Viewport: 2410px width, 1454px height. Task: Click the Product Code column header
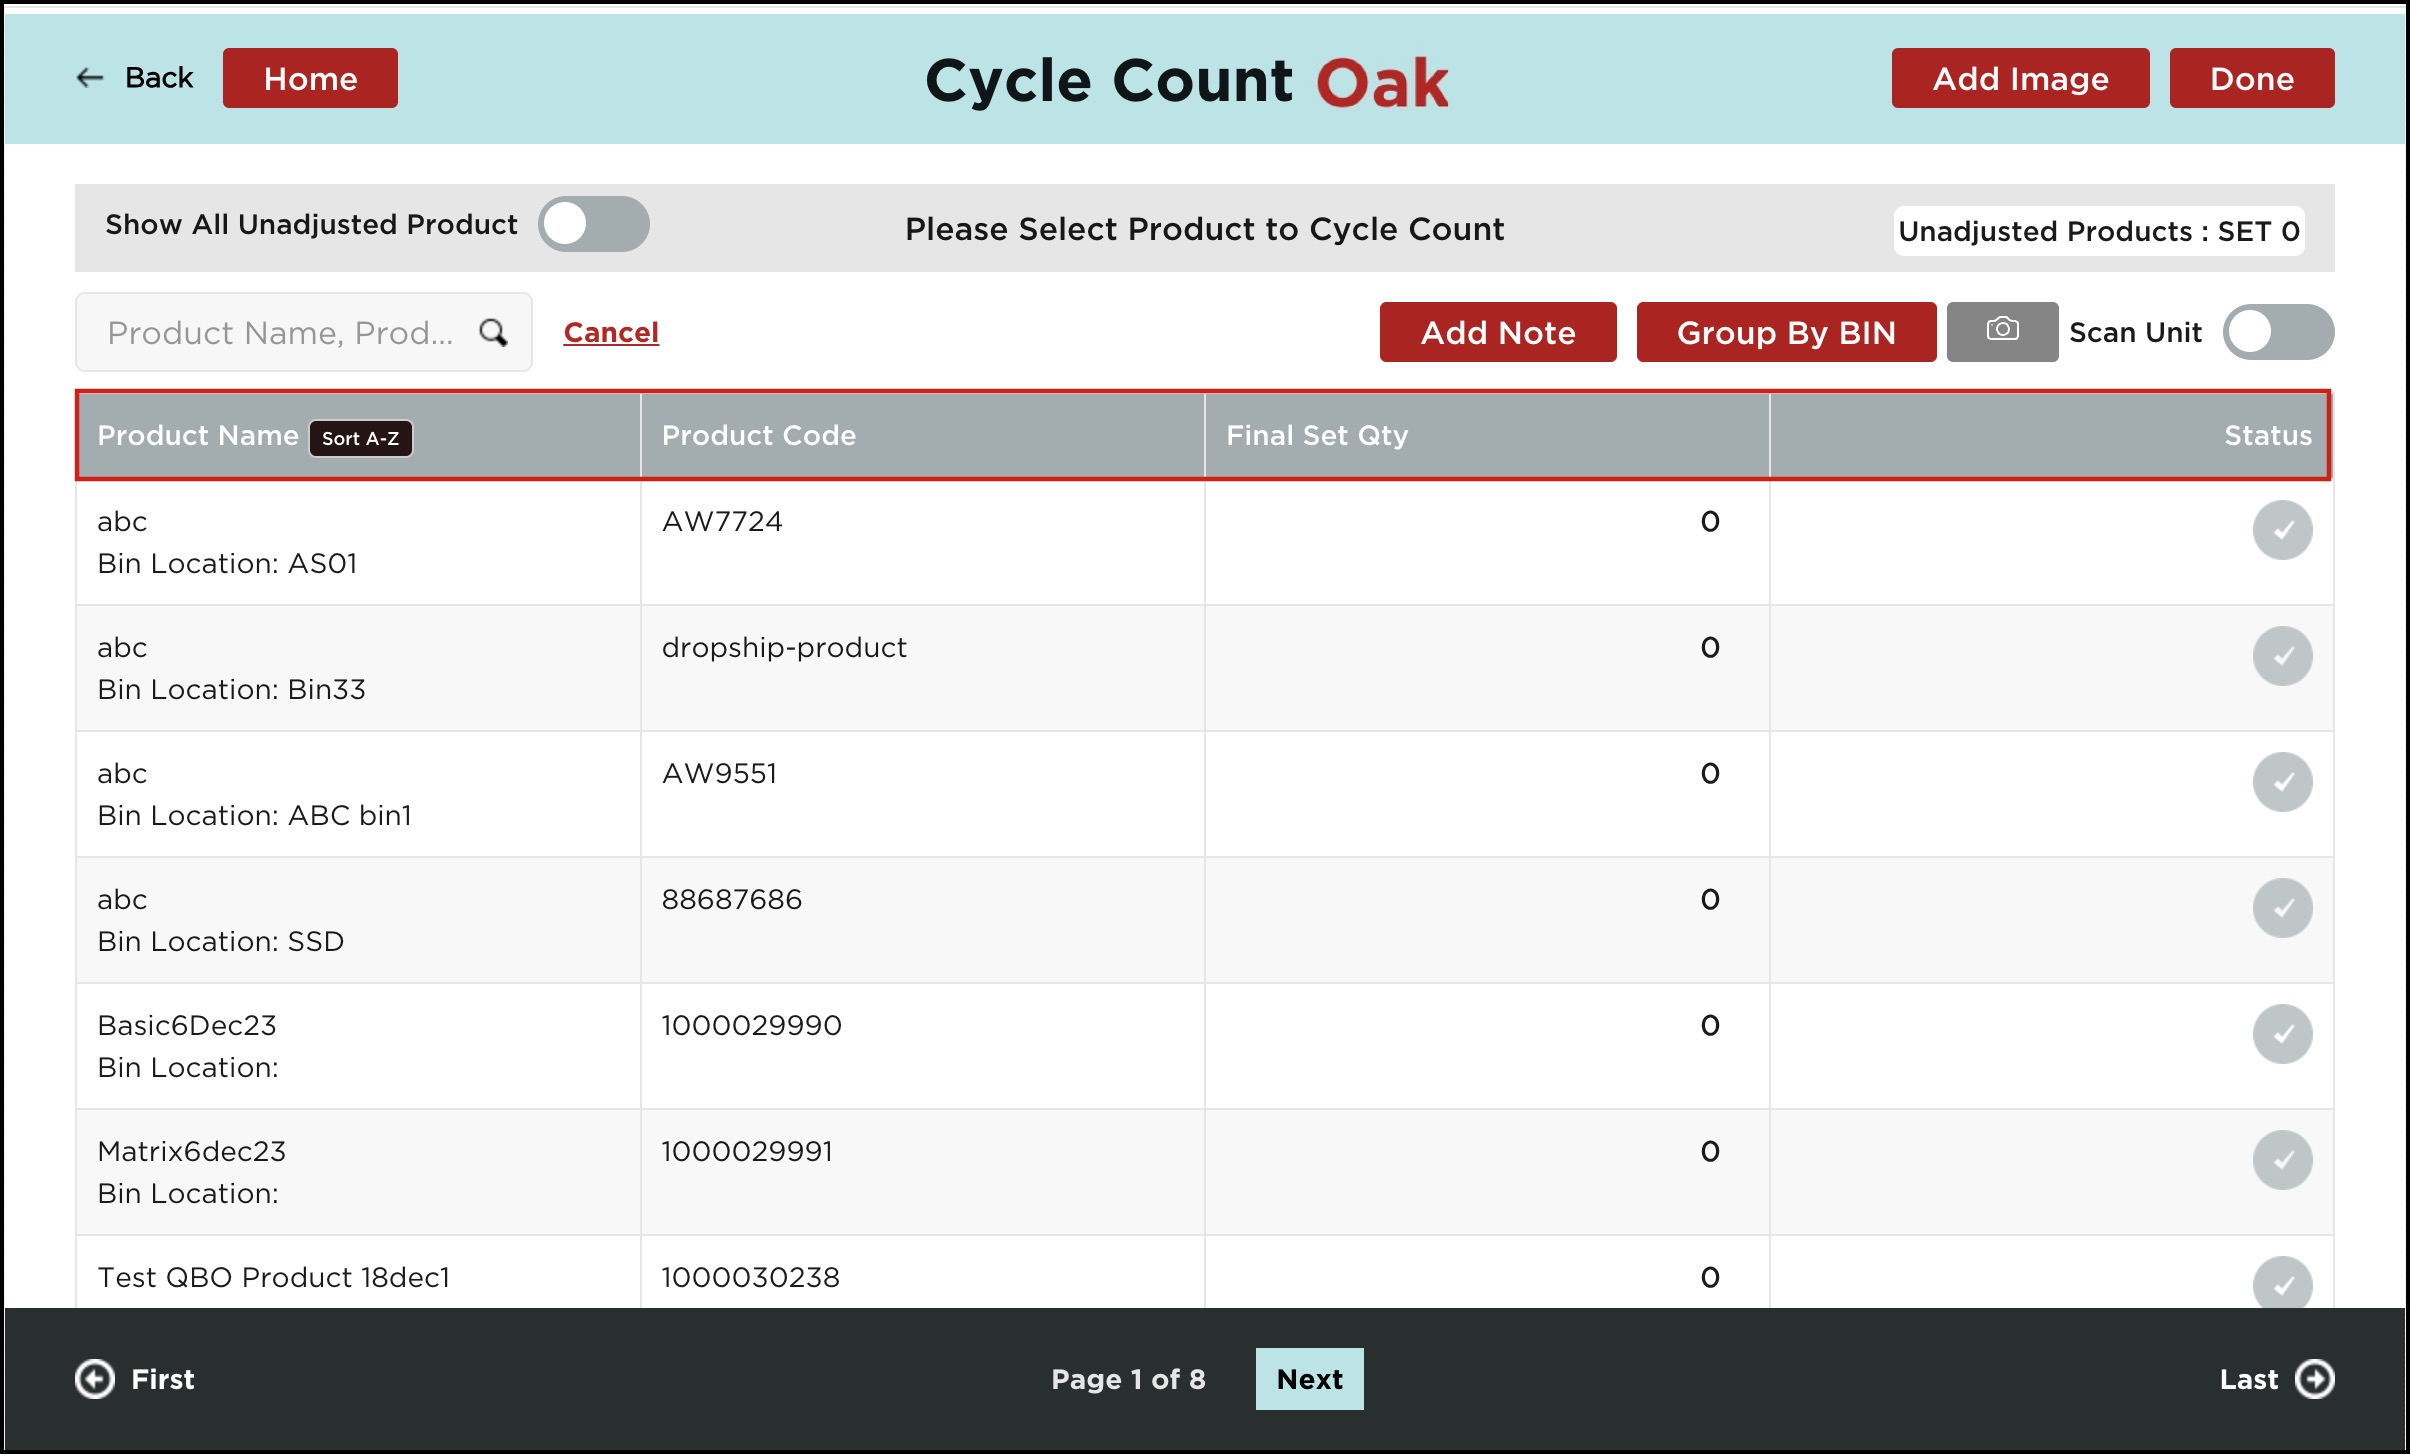758,435
